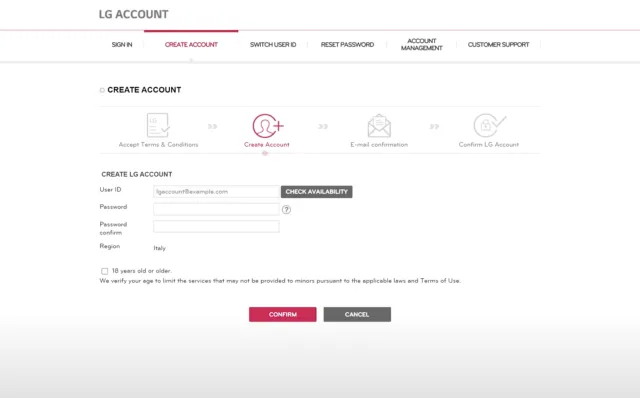
Task: Open the Sign In tab
Action: (122, 44)
